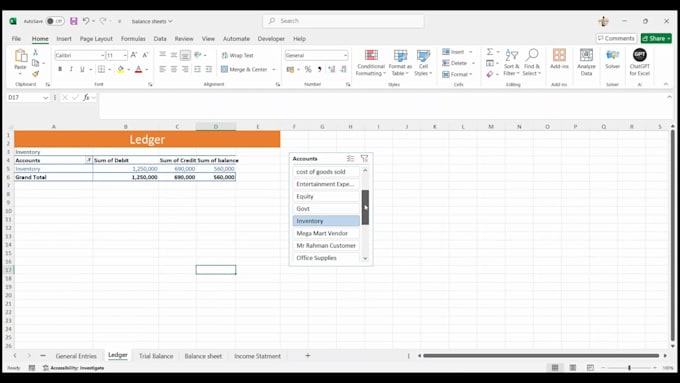Open the File menu
Screen dimensions: 680x383
[16, 39]
